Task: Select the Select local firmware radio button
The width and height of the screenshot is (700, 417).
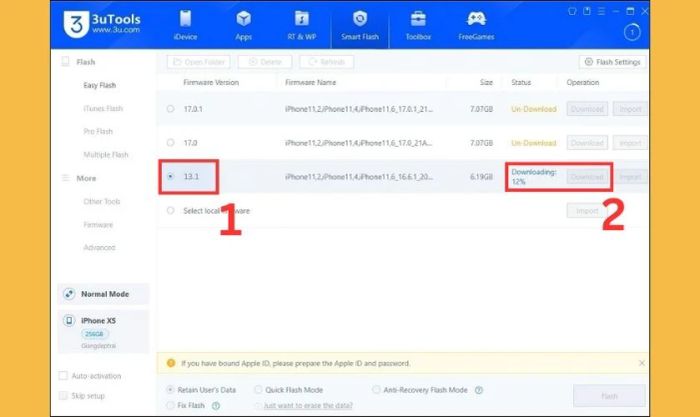Action: 171,210
